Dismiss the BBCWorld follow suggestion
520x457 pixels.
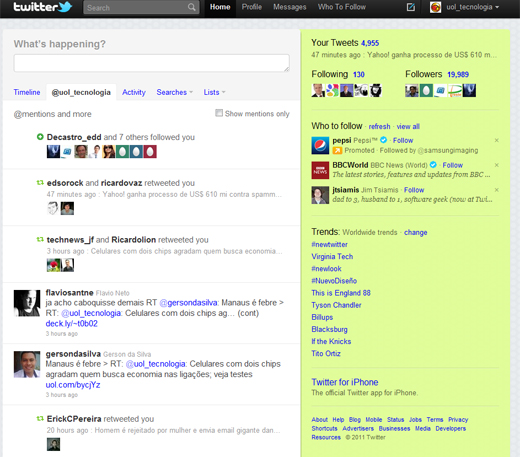(x=496, y=165)
